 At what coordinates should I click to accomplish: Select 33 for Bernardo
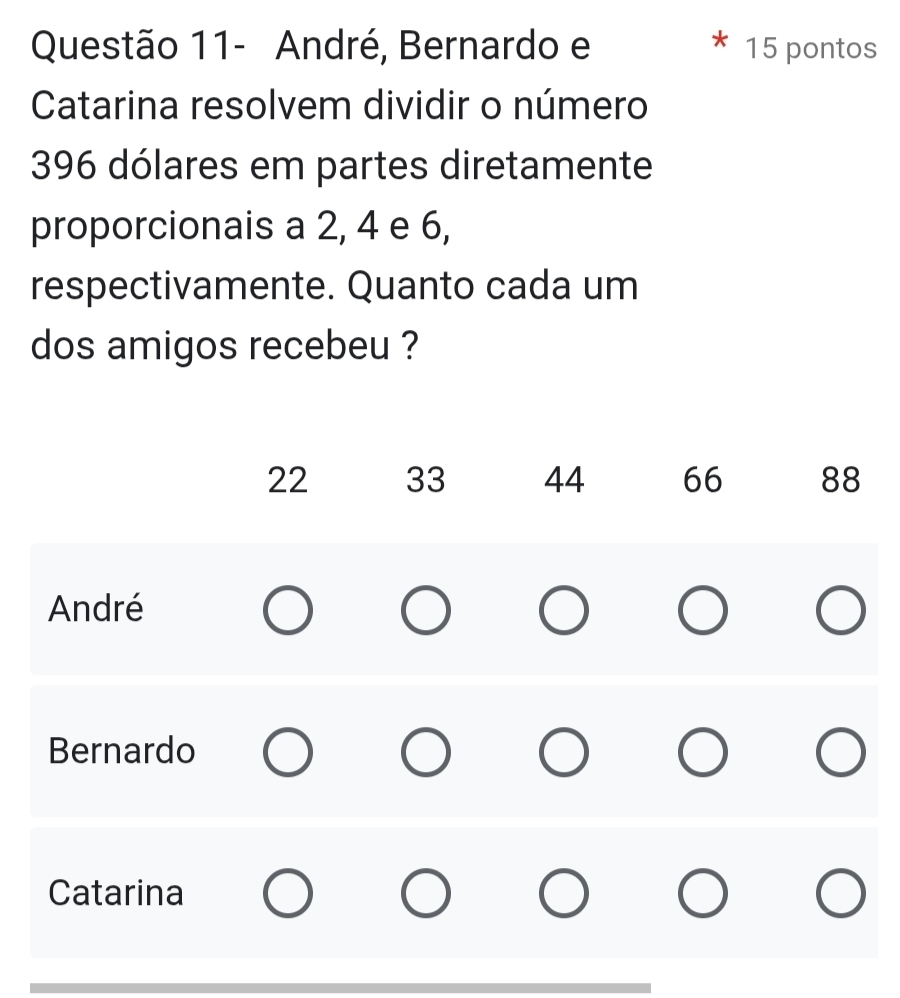(x=425, y=753)
